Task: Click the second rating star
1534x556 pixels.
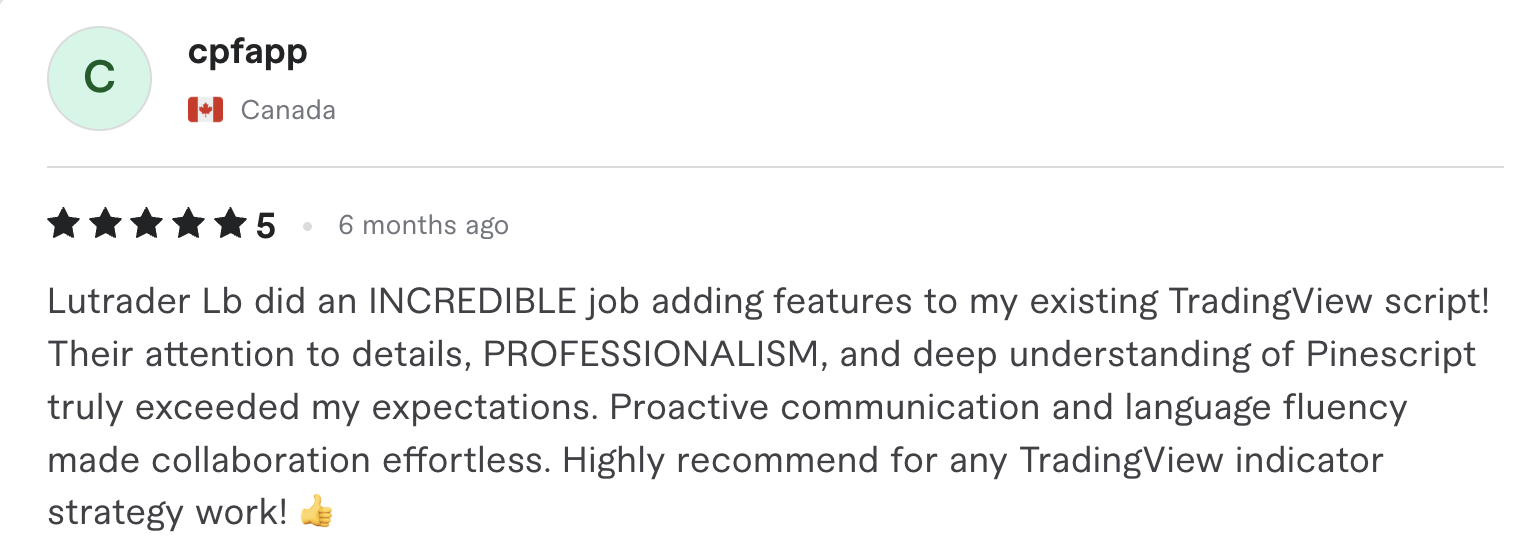Action: 105,224
